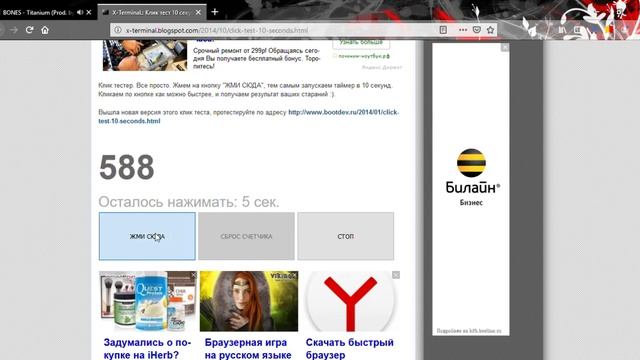
Task: Close the X-Terminal click test tab
Action: click(x=198, y=12)
